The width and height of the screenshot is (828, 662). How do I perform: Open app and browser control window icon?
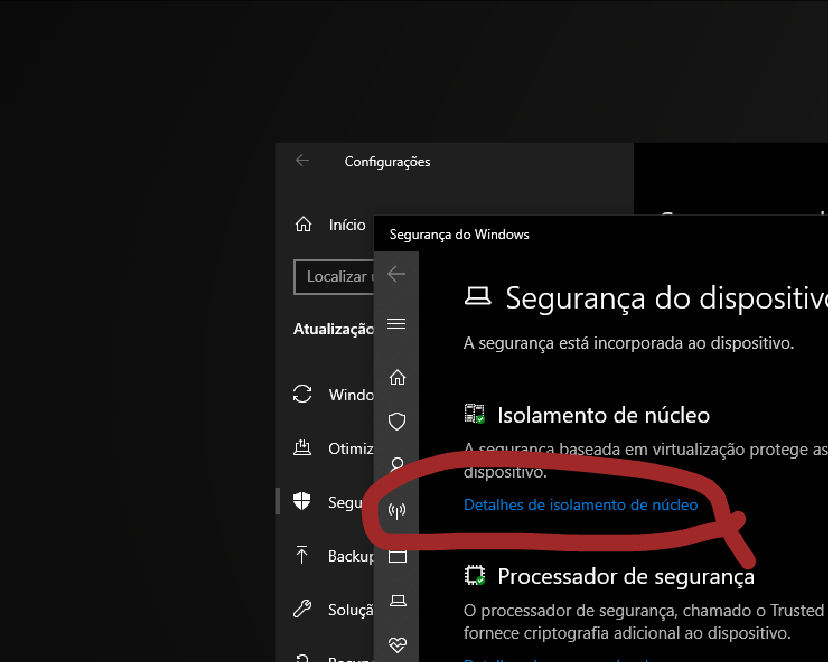tap(398, 556)
